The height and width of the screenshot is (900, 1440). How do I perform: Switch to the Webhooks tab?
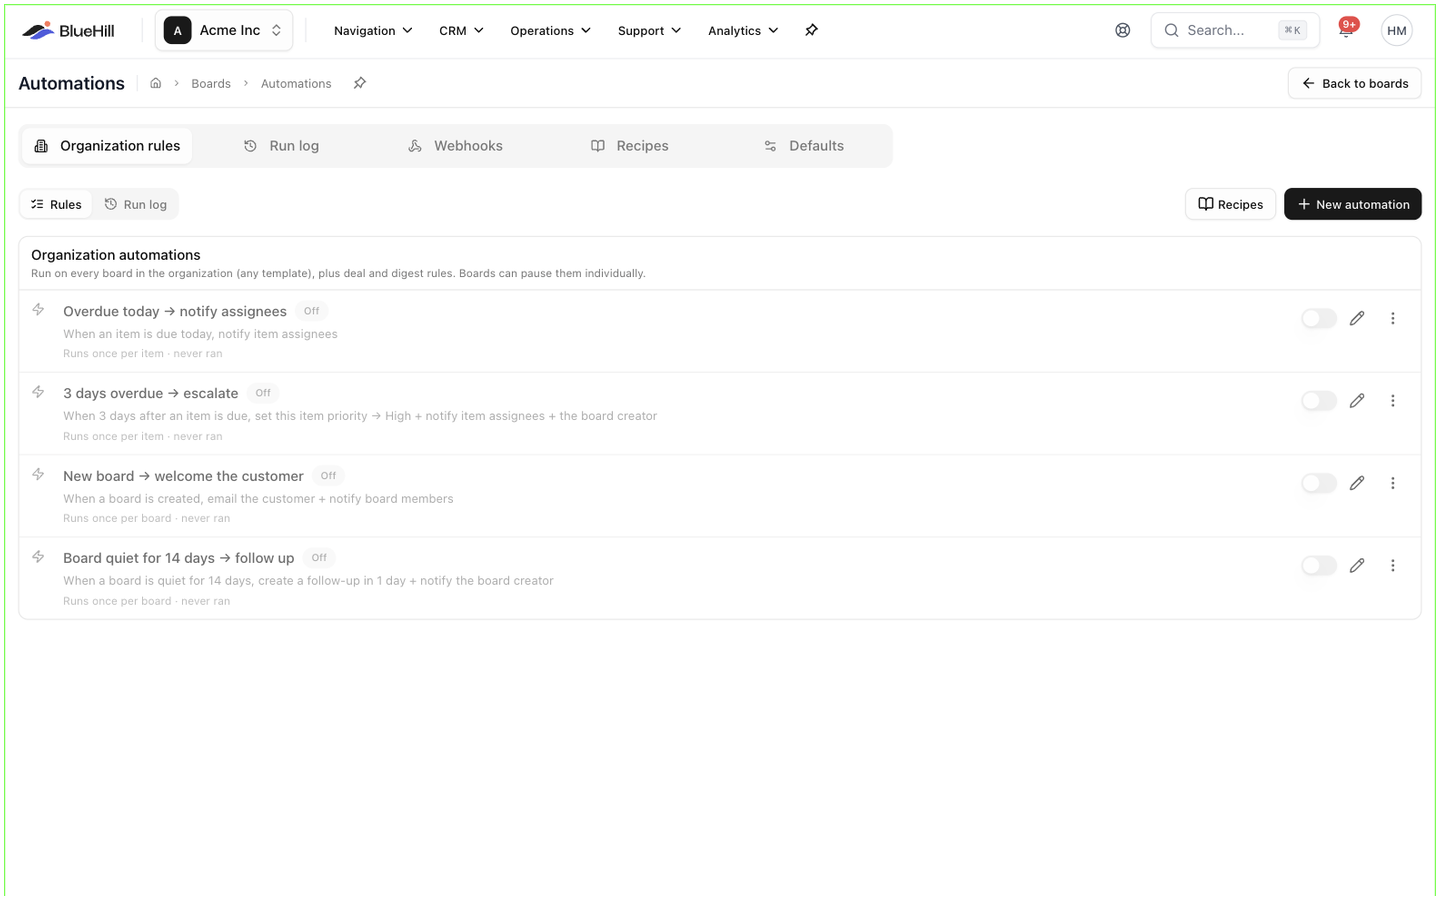point(455,146)
